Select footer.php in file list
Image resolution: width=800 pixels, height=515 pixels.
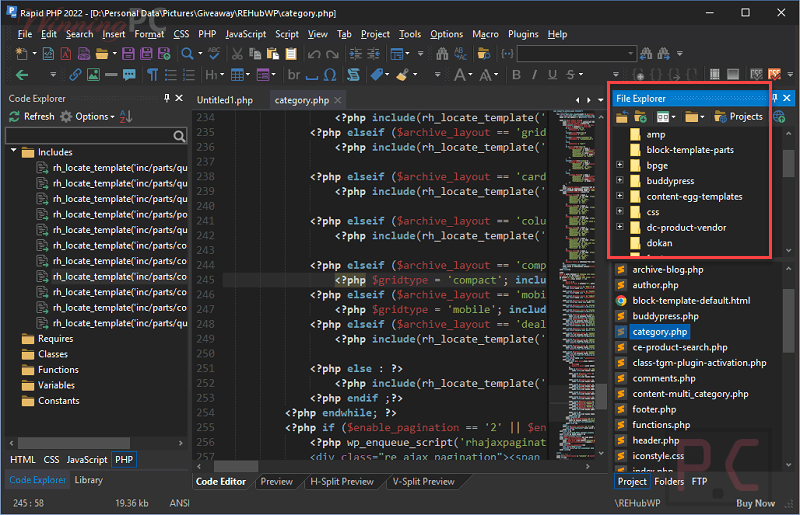pyautogui.click(x=654, y=409)
